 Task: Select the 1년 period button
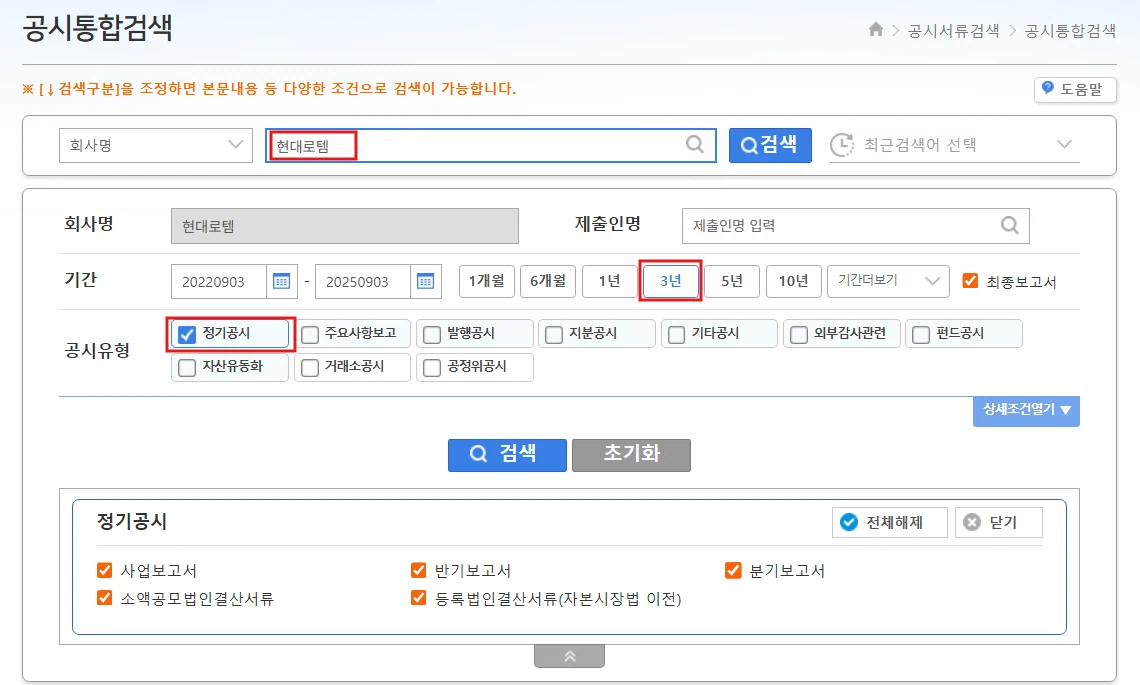(x=609, y=281)
